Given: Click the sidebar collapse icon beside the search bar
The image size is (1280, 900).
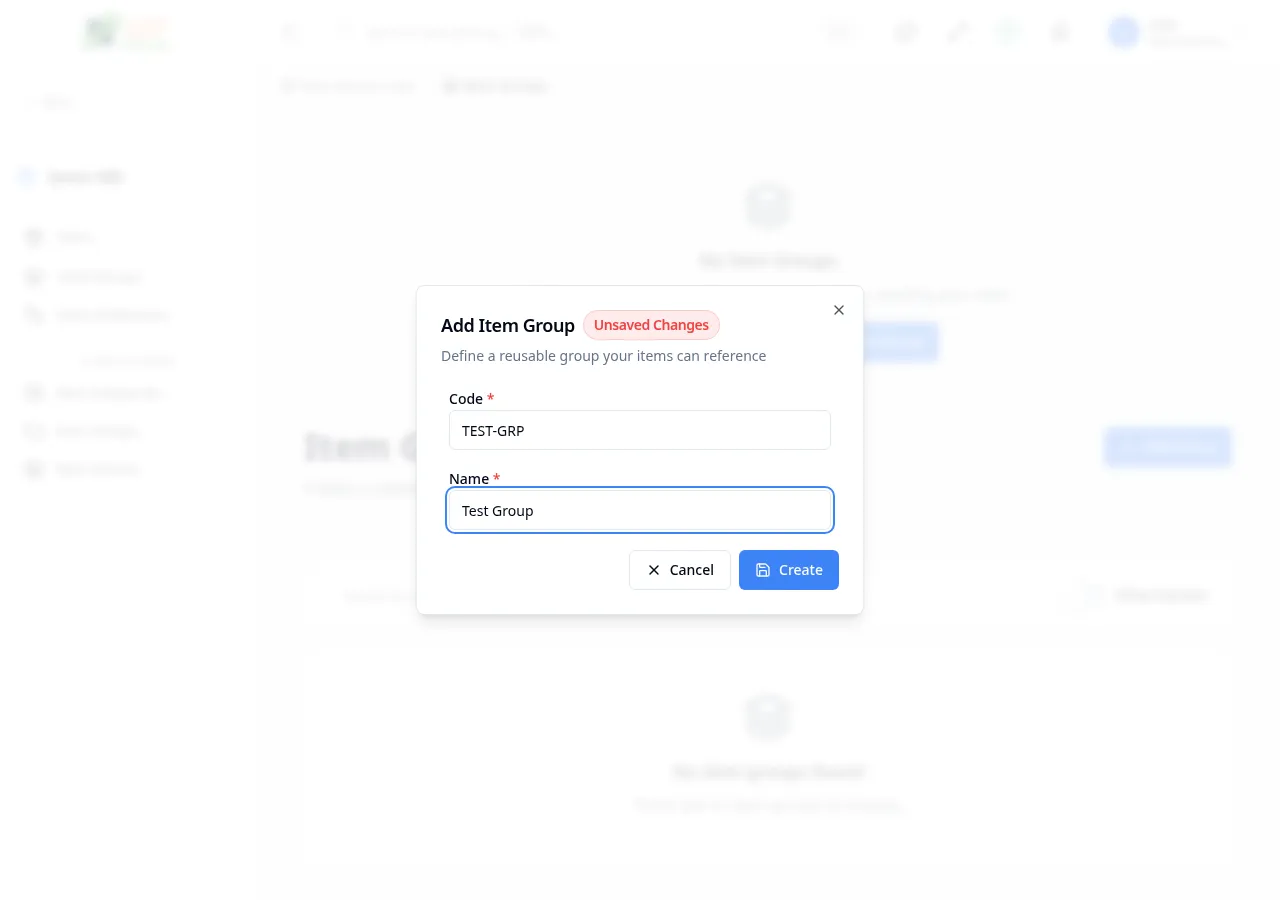Looking at the screenshot, I should click(x=290, y=32).
